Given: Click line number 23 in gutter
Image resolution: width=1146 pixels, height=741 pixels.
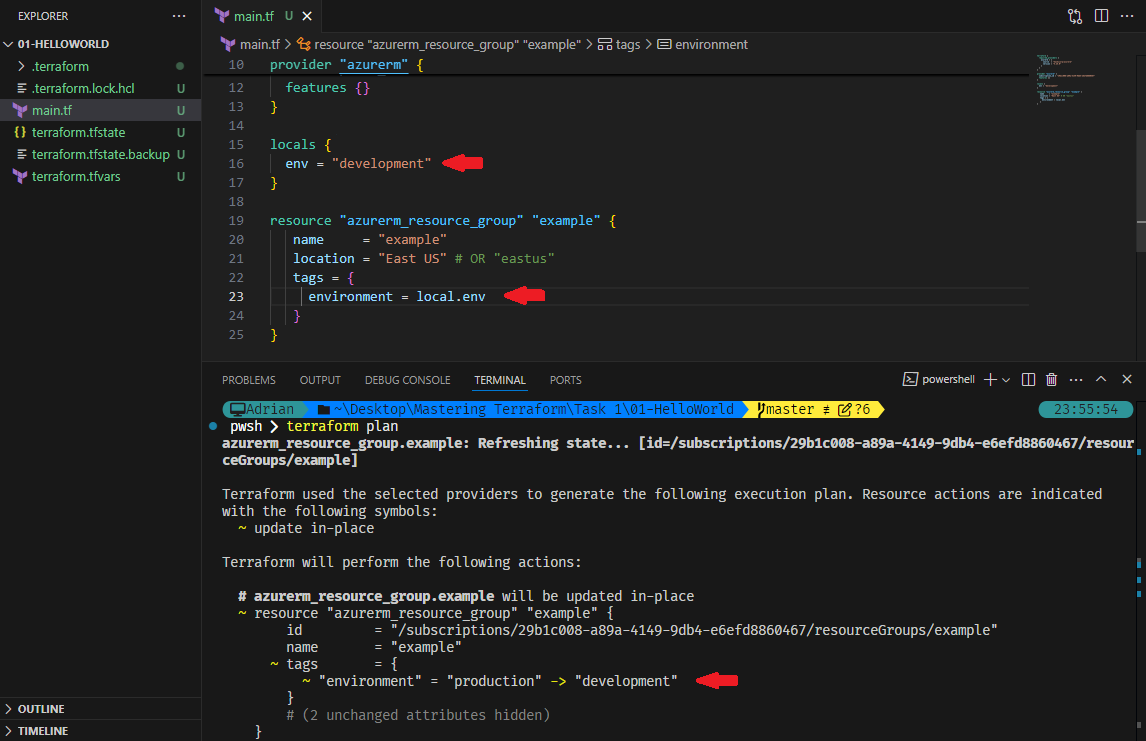Looking at the screenshot, I should [236, 297].
